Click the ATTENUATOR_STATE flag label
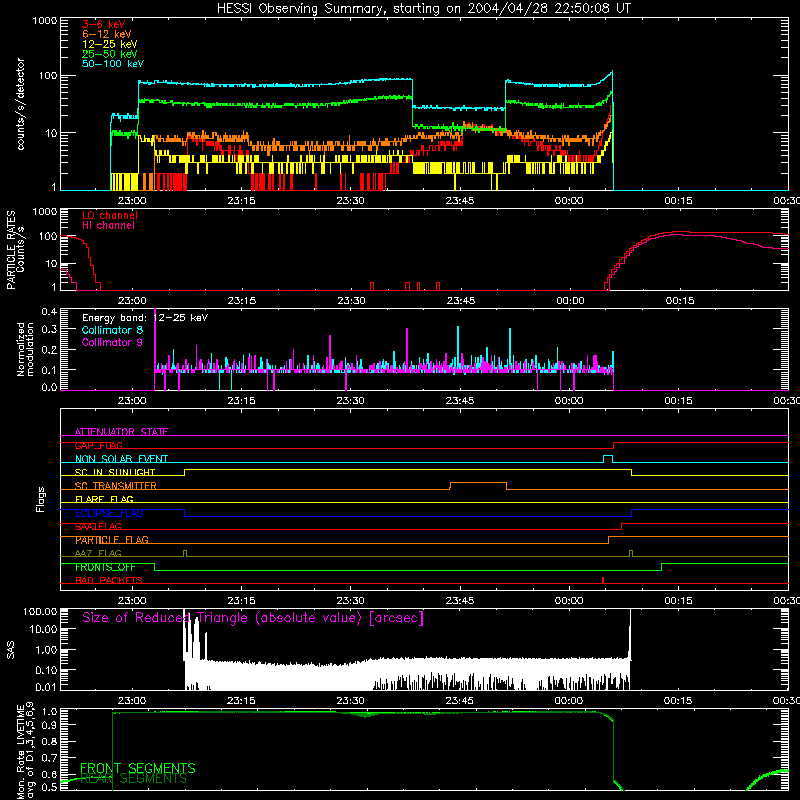Screen dimensions: 800x800 [x=121, y=432]
